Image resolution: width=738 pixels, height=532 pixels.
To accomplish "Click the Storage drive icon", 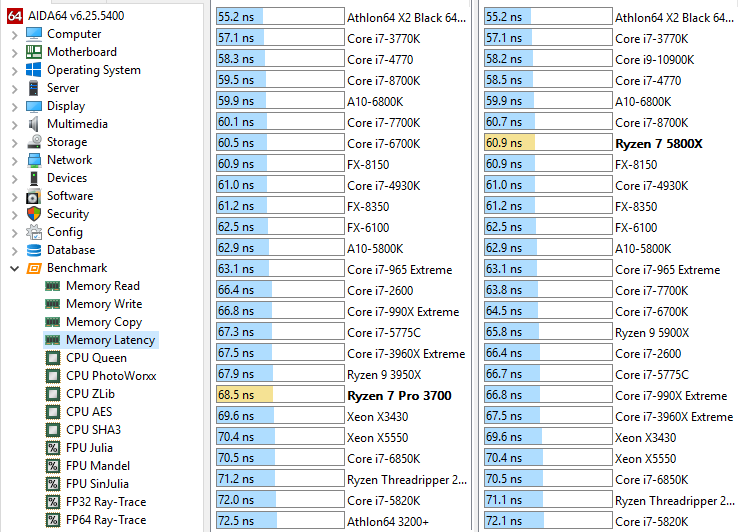I will 34,142.
